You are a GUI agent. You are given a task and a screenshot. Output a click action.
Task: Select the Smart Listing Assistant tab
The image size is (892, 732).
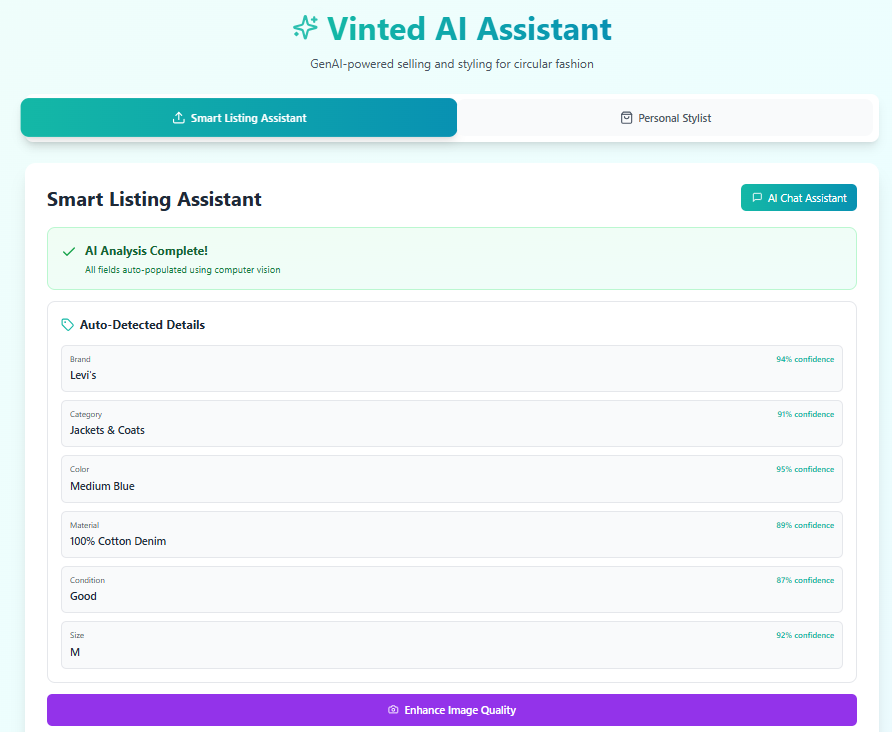[239, 118]
